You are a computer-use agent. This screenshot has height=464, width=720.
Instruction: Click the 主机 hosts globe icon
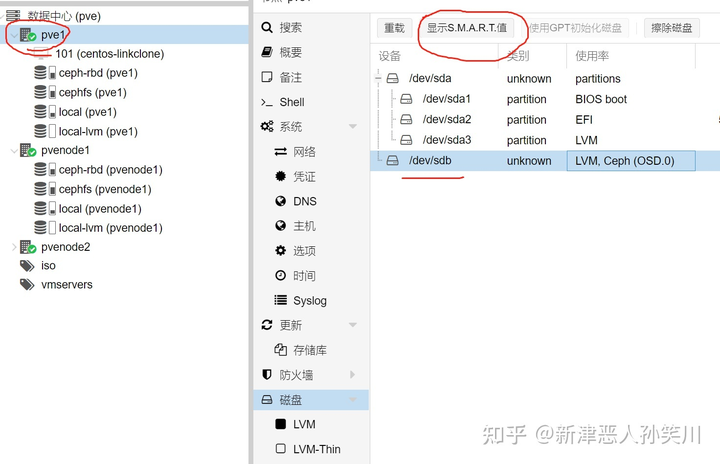pos(281,226)
